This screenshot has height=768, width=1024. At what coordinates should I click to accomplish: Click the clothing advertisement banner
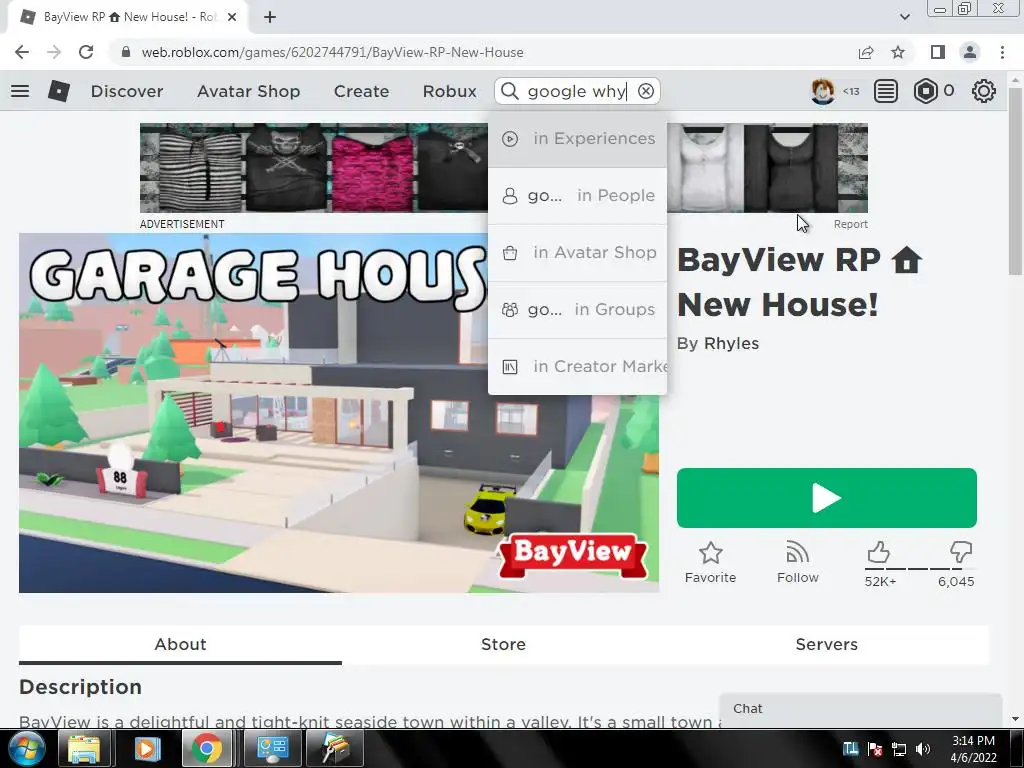pos(504,168)
